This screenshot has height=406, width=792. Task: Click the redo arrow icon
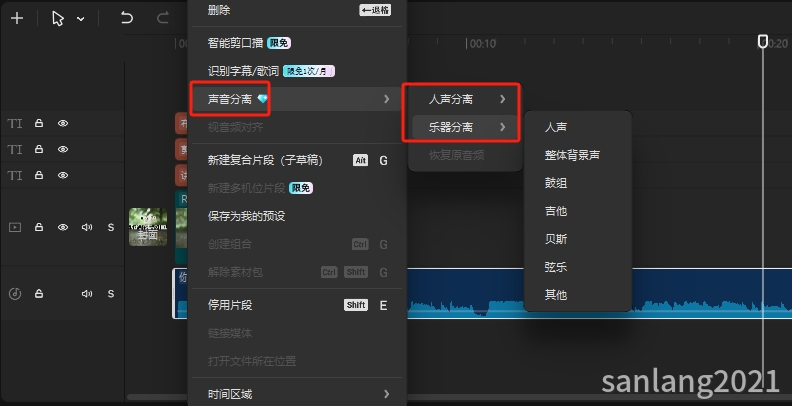point(162,19)
